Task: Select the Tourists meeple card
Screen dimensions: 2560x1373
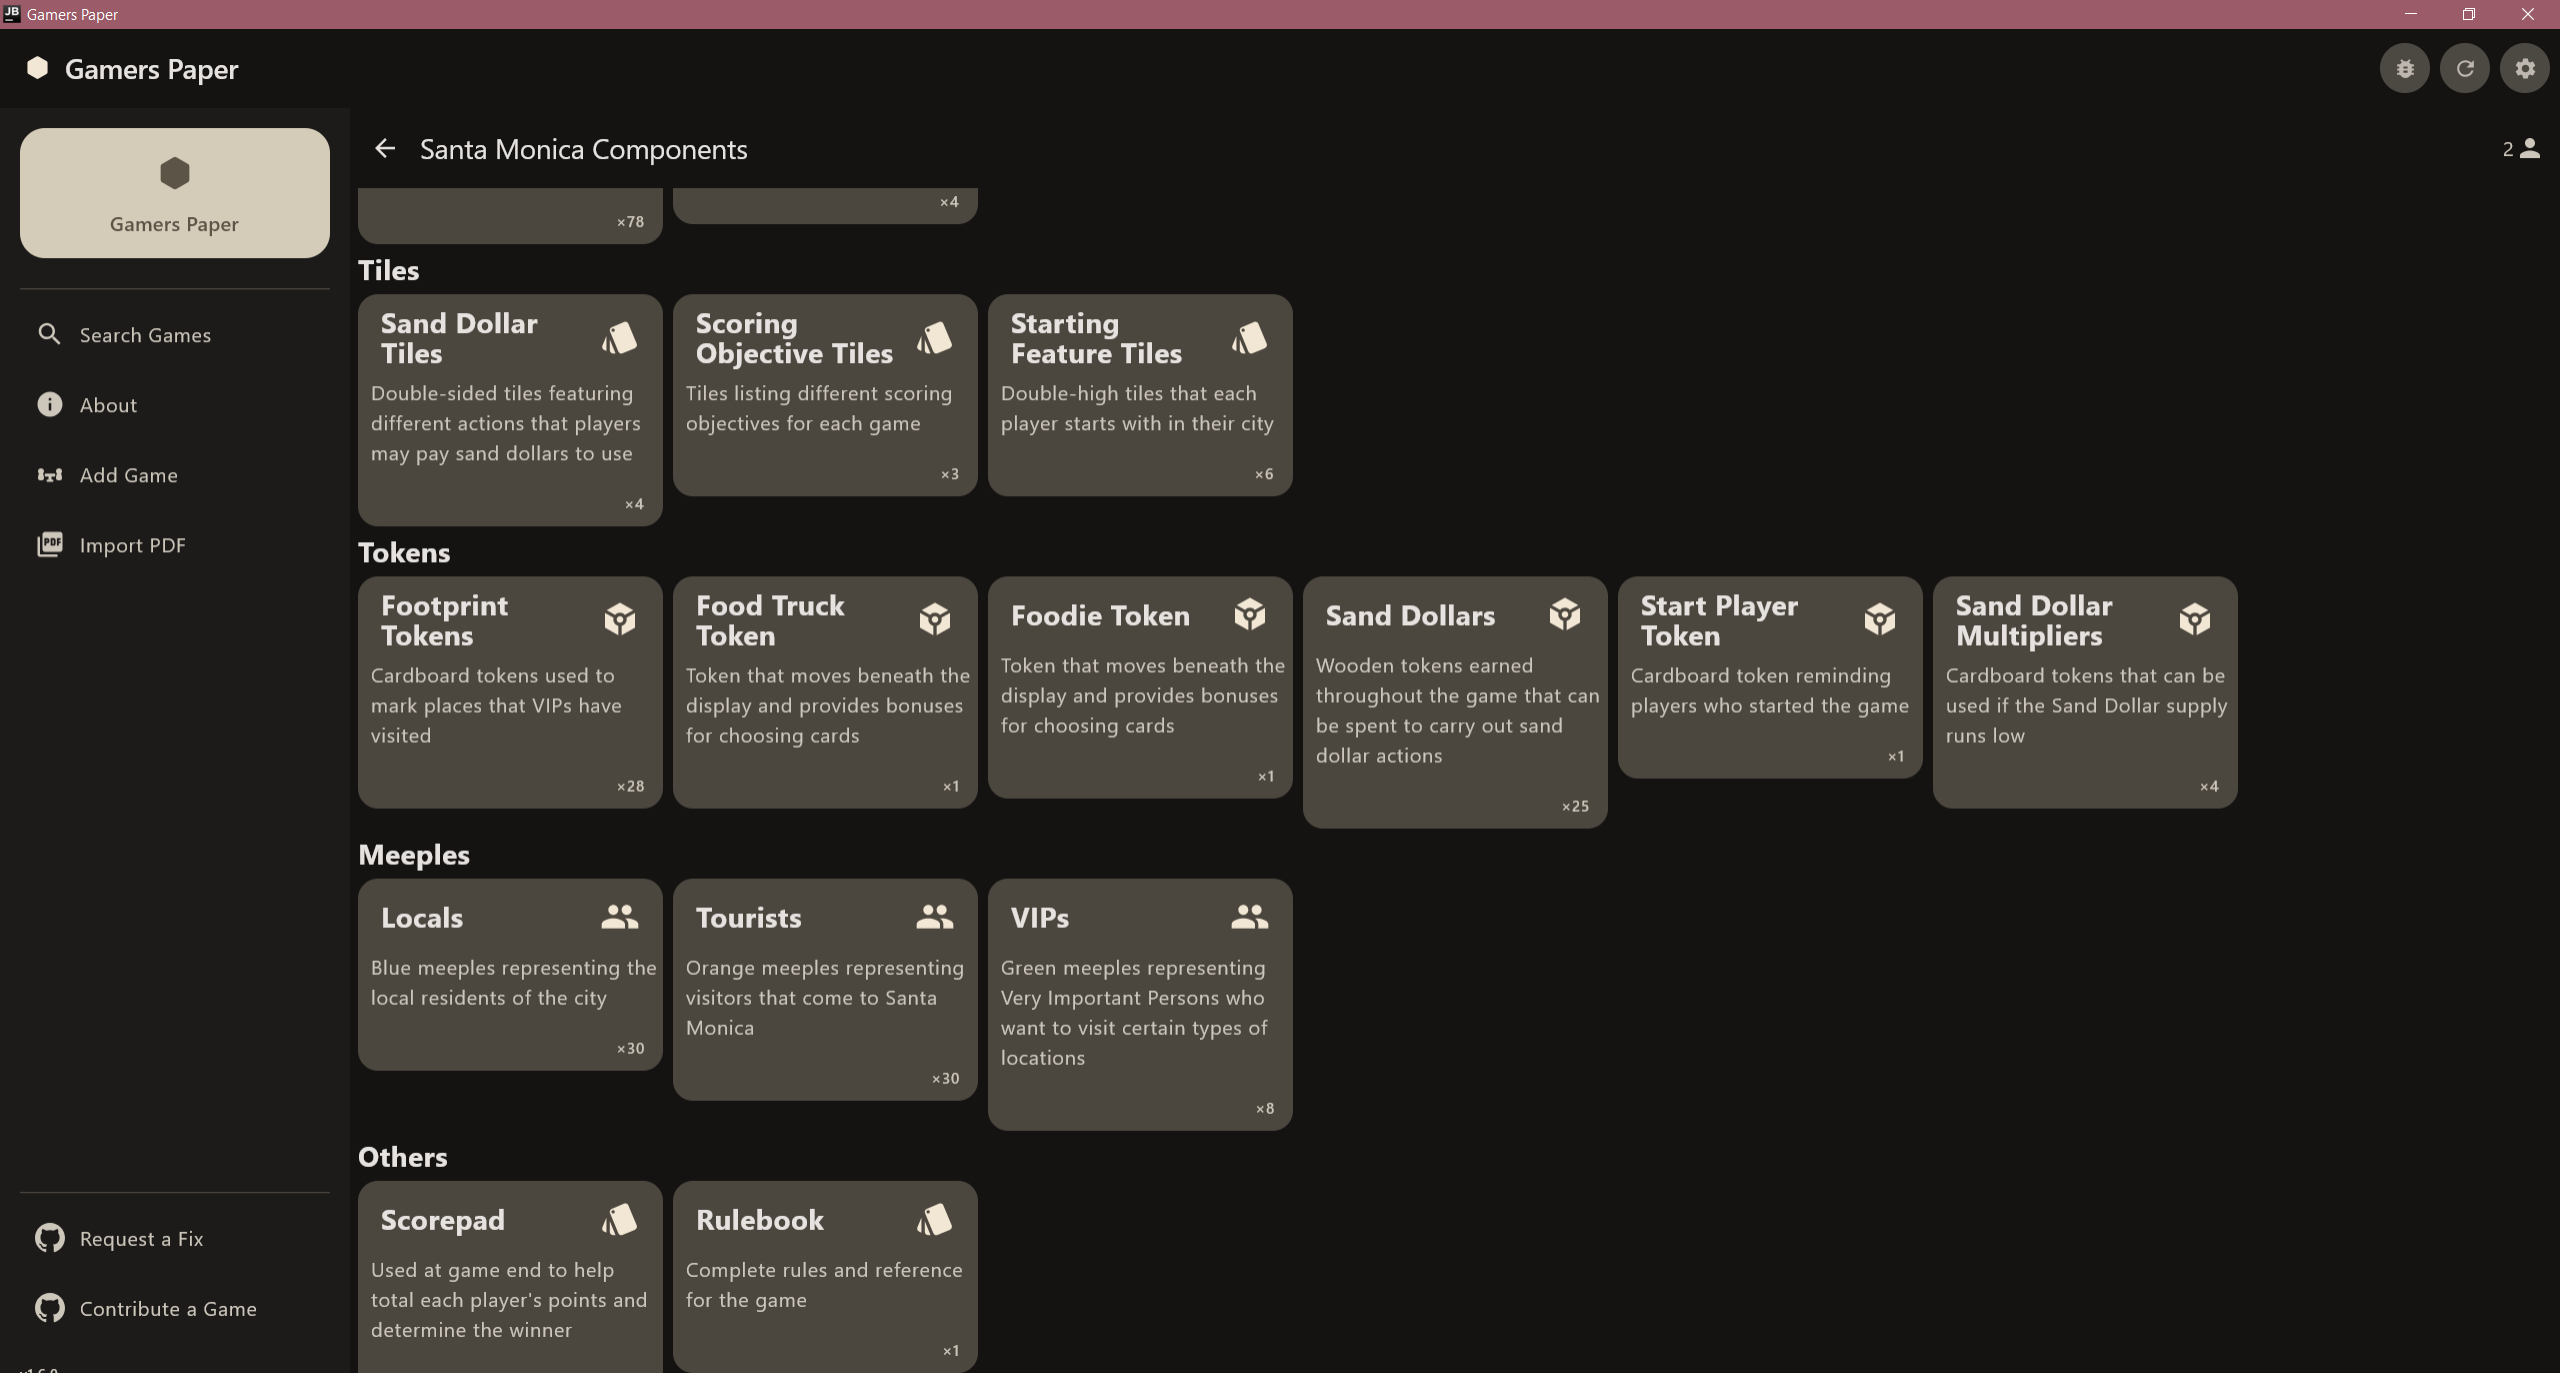Action: (x=825, y=990)
